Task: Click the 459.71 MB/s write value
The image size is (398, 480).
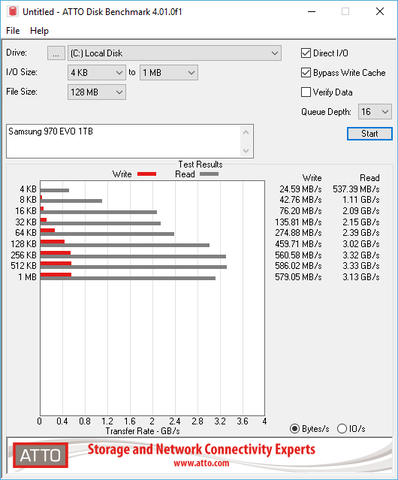Action: click(298, 244)
